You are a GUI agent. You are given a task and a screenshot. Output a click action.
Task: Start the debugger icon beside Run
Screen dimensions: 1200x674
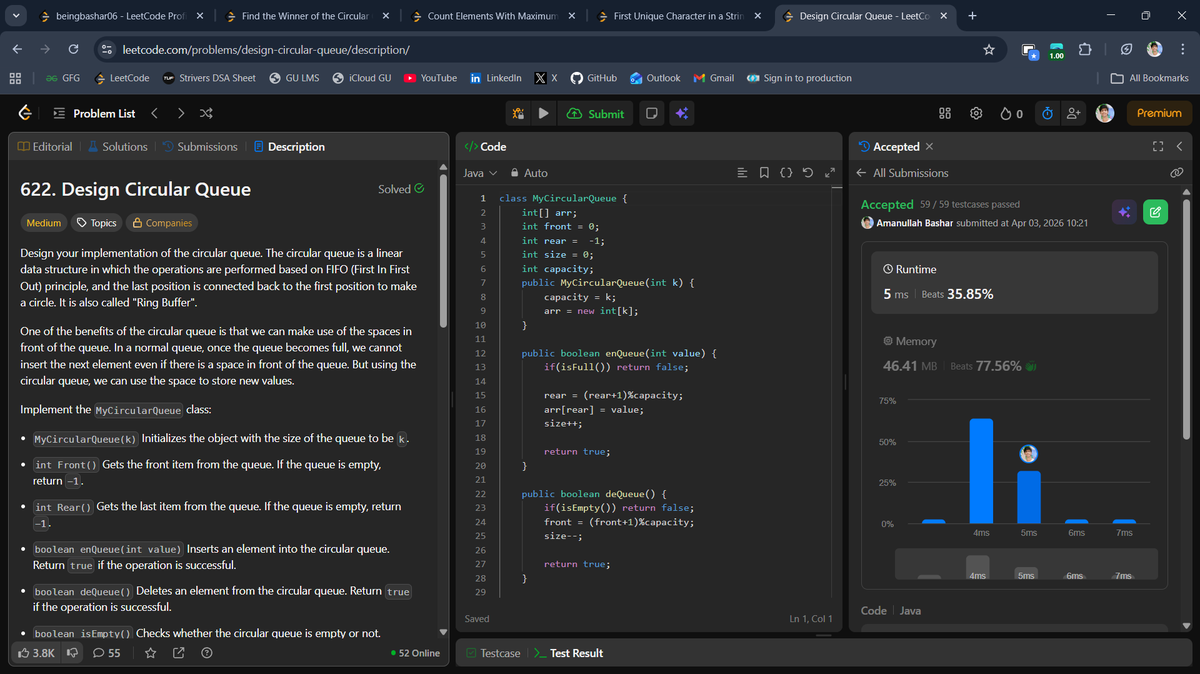pos(519,114)
